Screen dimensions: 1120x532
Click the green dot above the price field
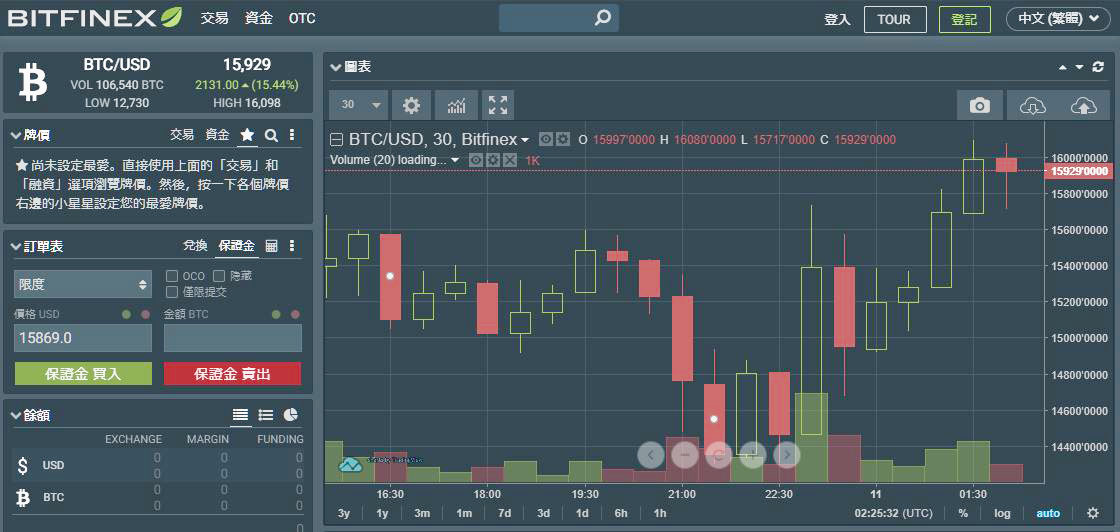pos(126,314)
